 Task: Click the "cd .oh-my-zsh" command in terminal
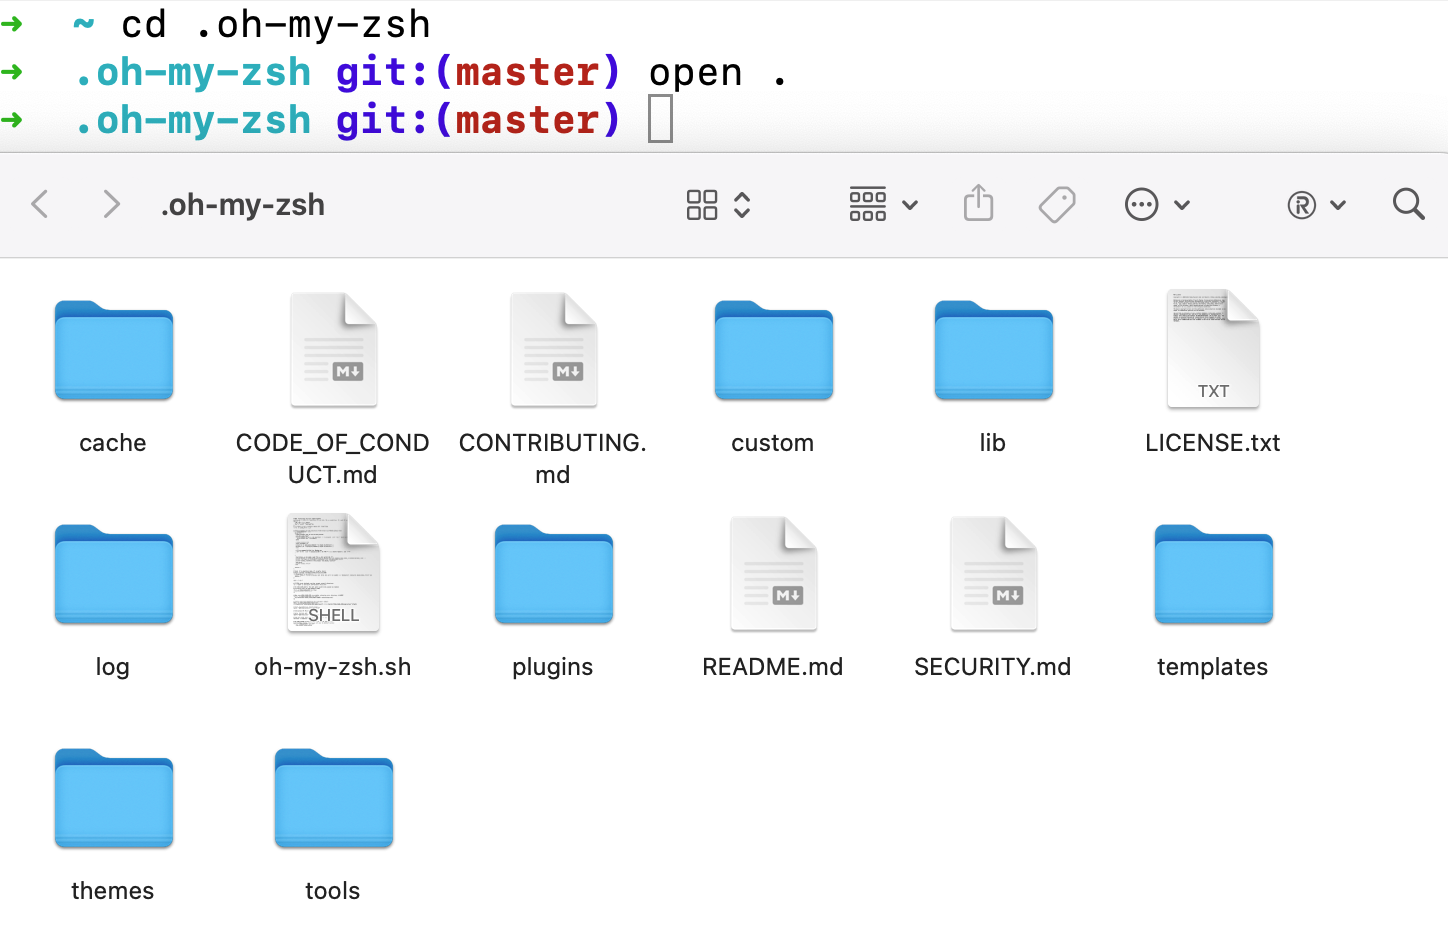276,25
